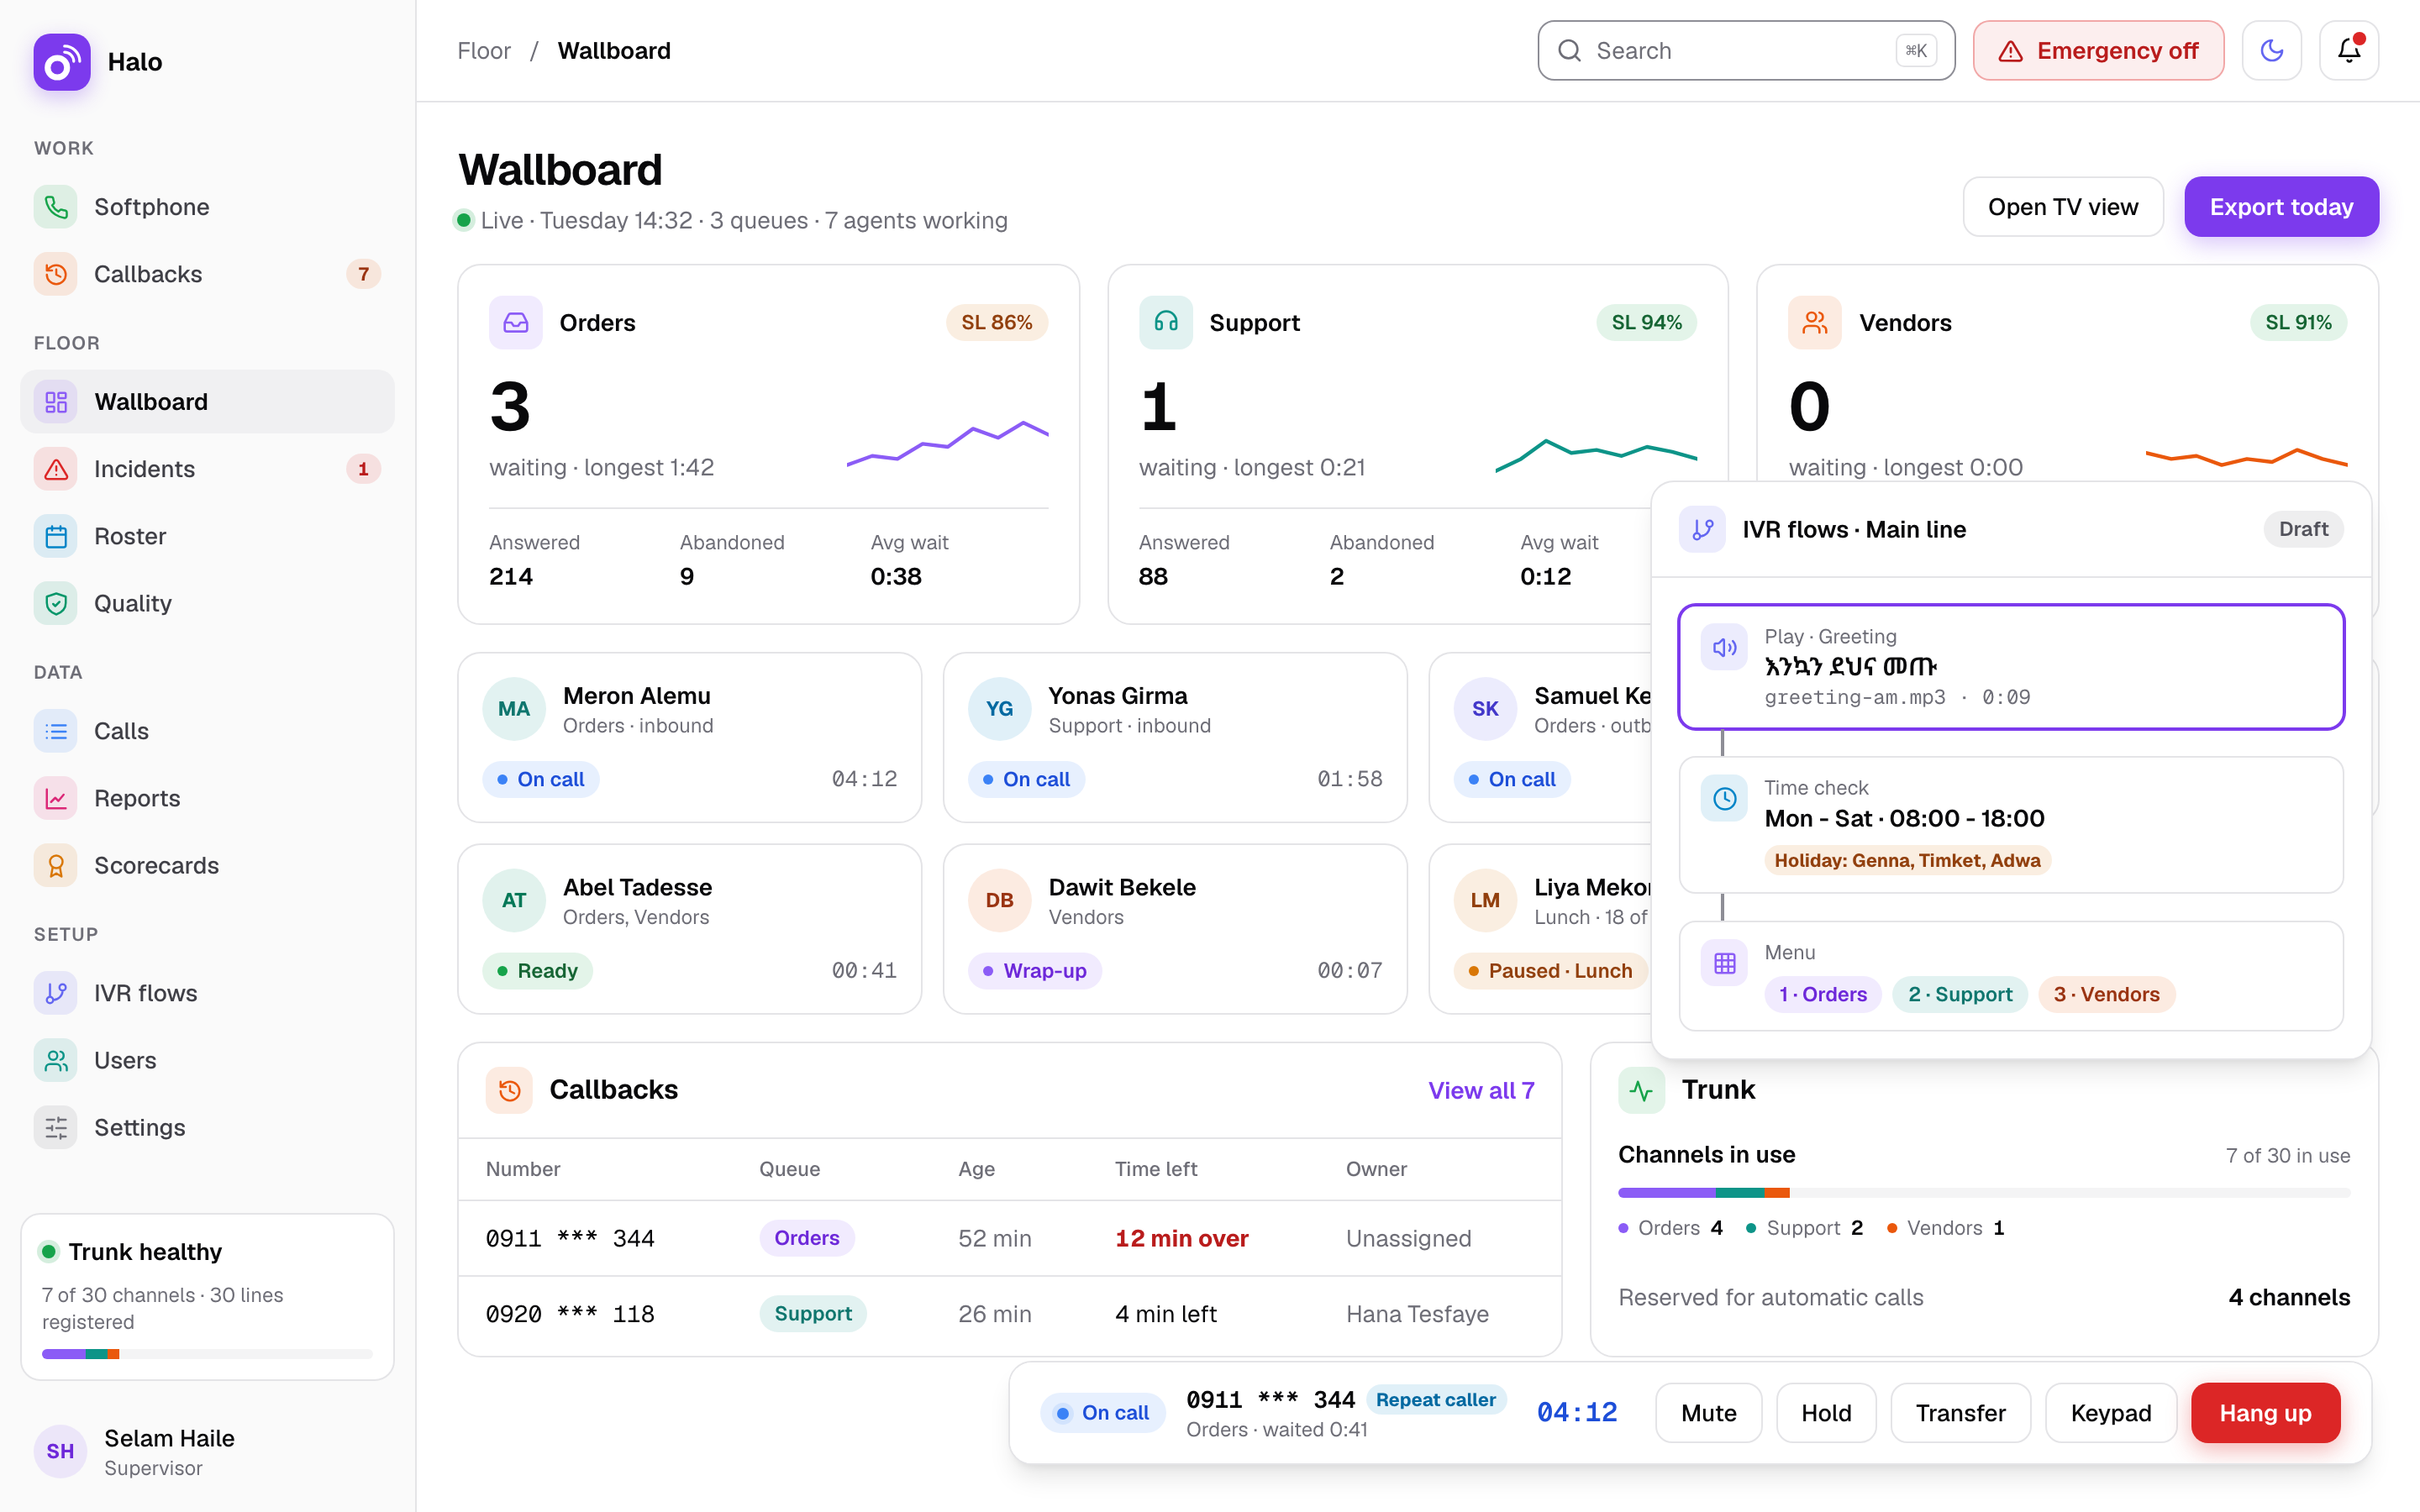
Task: Click the Halo logo icon
Action: (x=61, y=62)
